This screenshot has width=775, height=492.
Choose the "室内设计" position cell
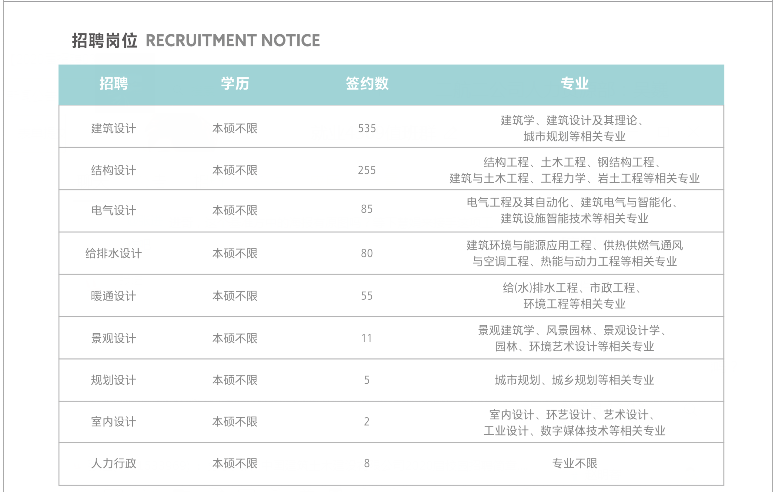pyautogui.click(x=114, y=422)
